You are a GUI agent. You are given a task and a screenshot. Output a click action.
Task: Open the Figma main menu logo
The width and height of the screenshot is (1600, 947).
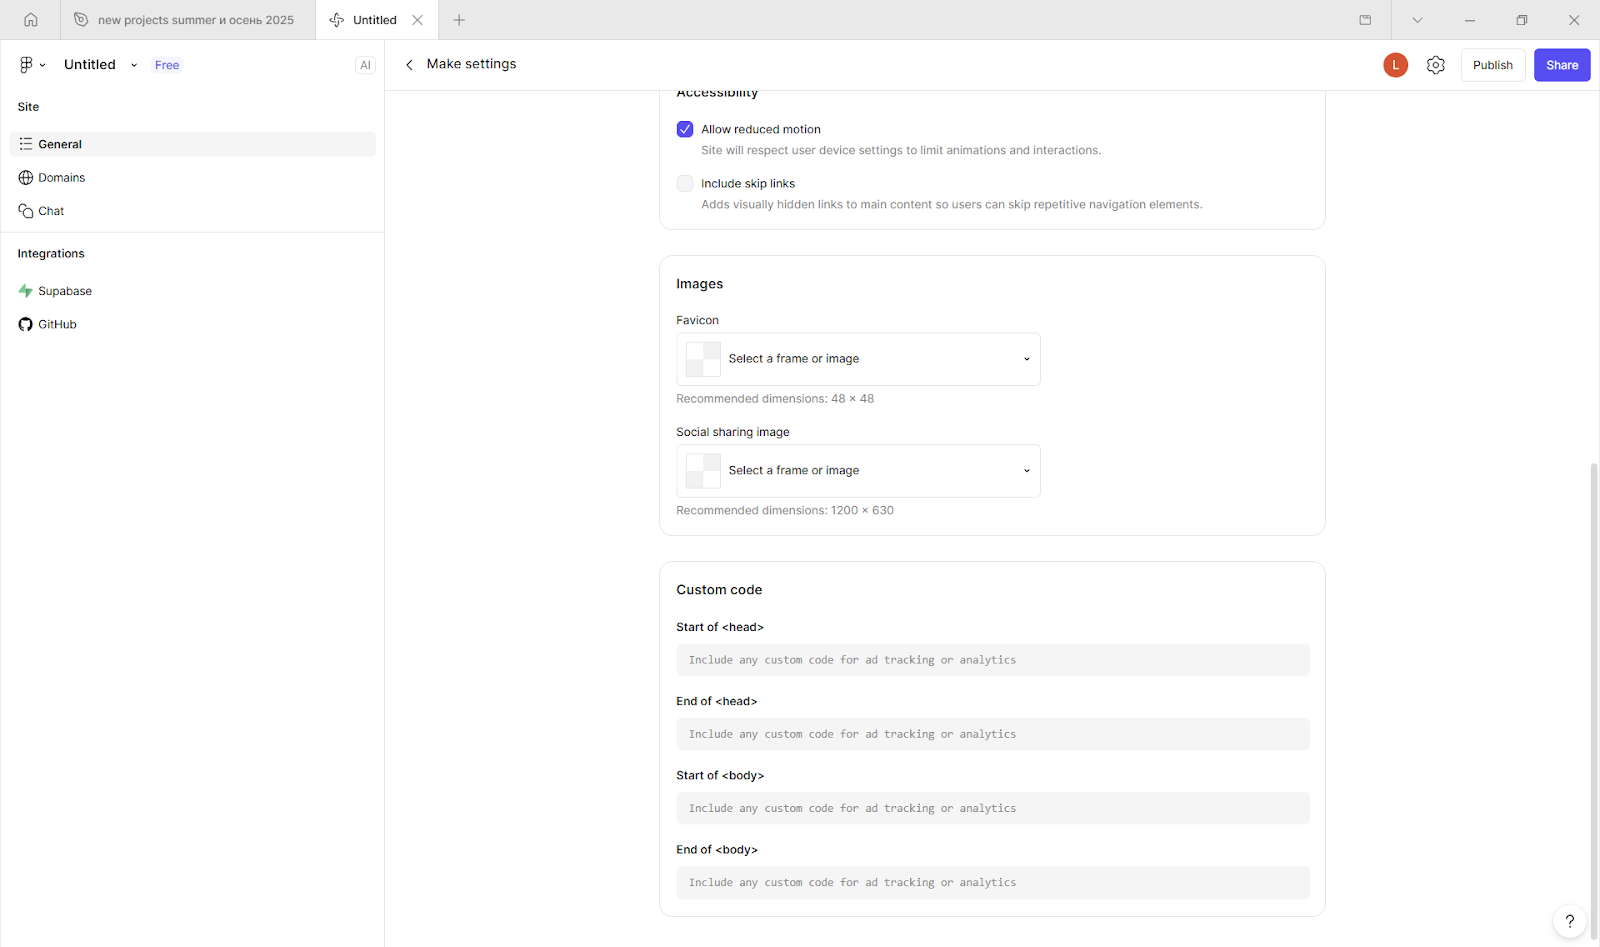tap(31, 65)
